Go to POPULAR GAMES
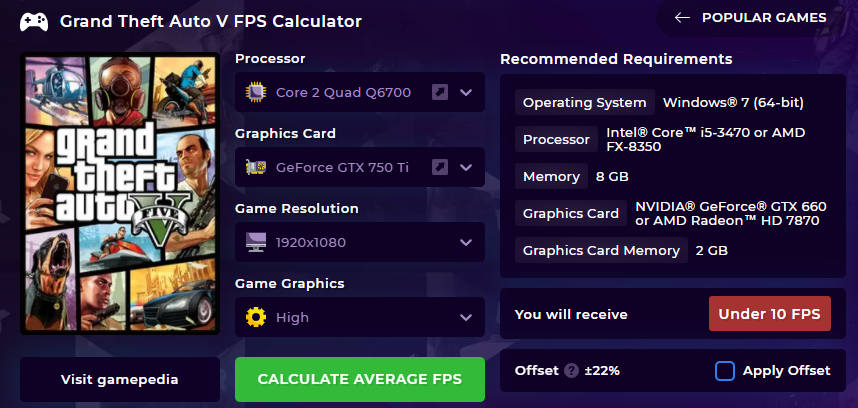The height and width of the screenshot is (408, 858). [764, 18]
